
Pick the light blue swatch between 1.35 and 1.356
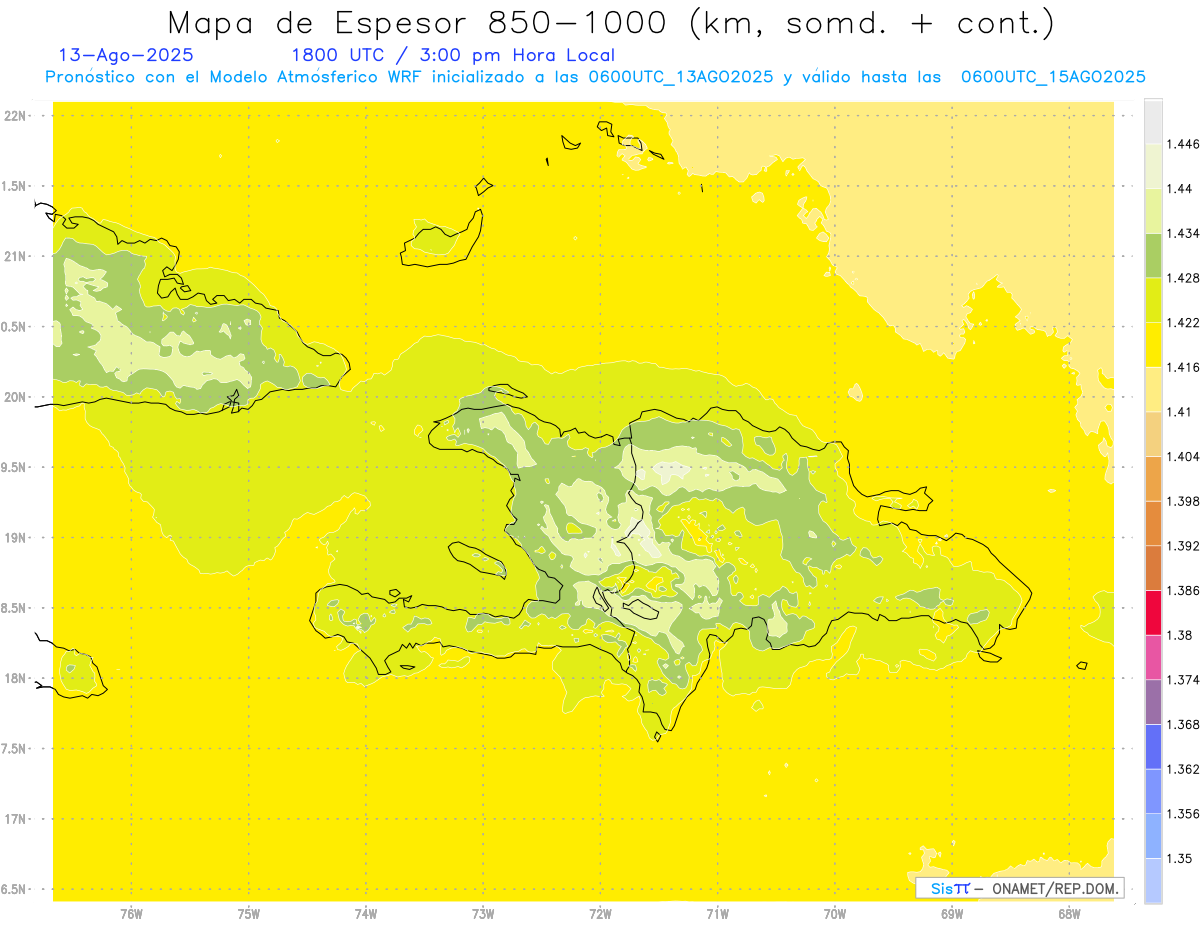[x=1153, y=836]
